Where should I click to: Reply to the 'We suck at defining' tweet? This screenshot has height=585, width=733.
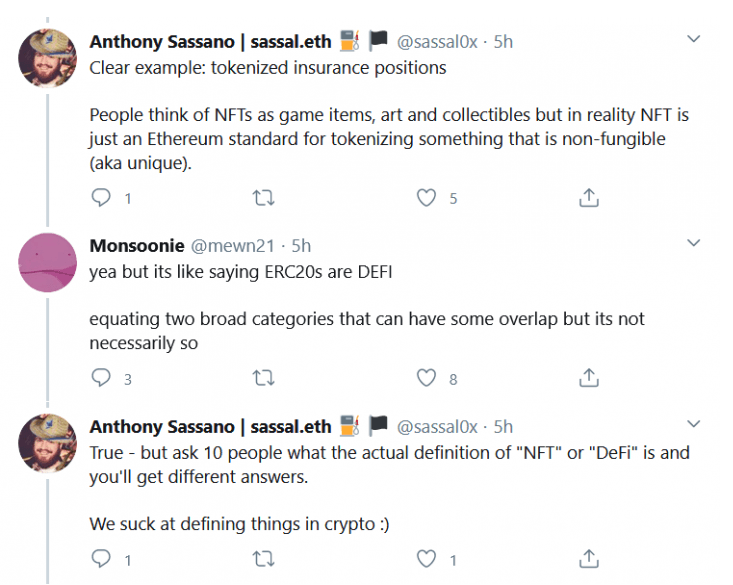[x=101, y=558]
